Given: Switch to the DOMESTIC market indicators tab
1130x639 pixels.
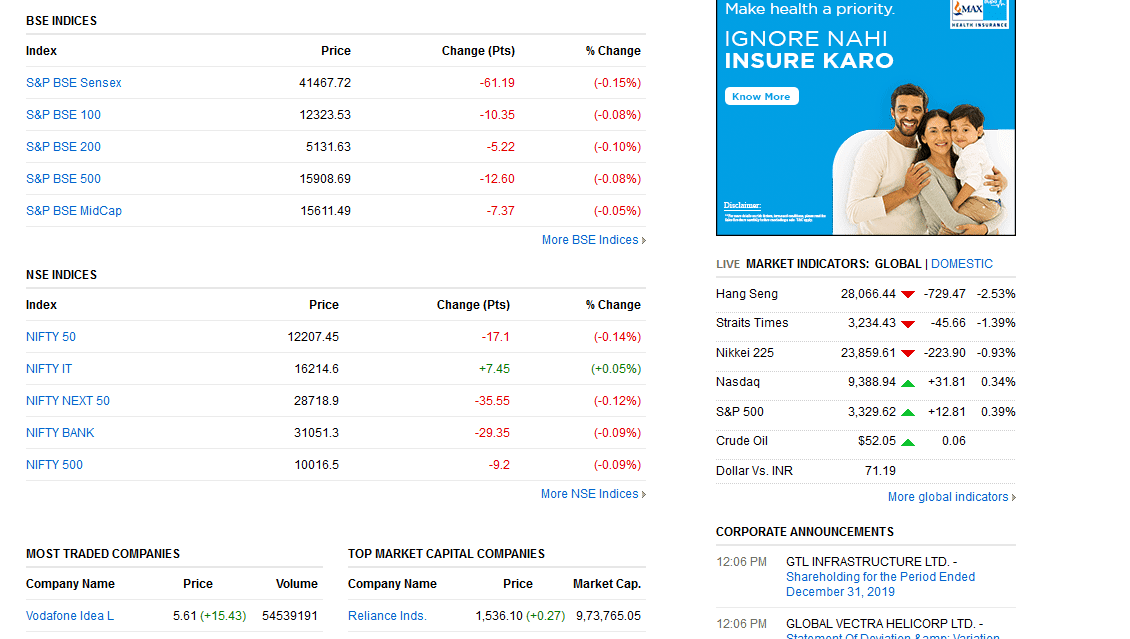Looking at the screenshot, I should pos(962,264).
